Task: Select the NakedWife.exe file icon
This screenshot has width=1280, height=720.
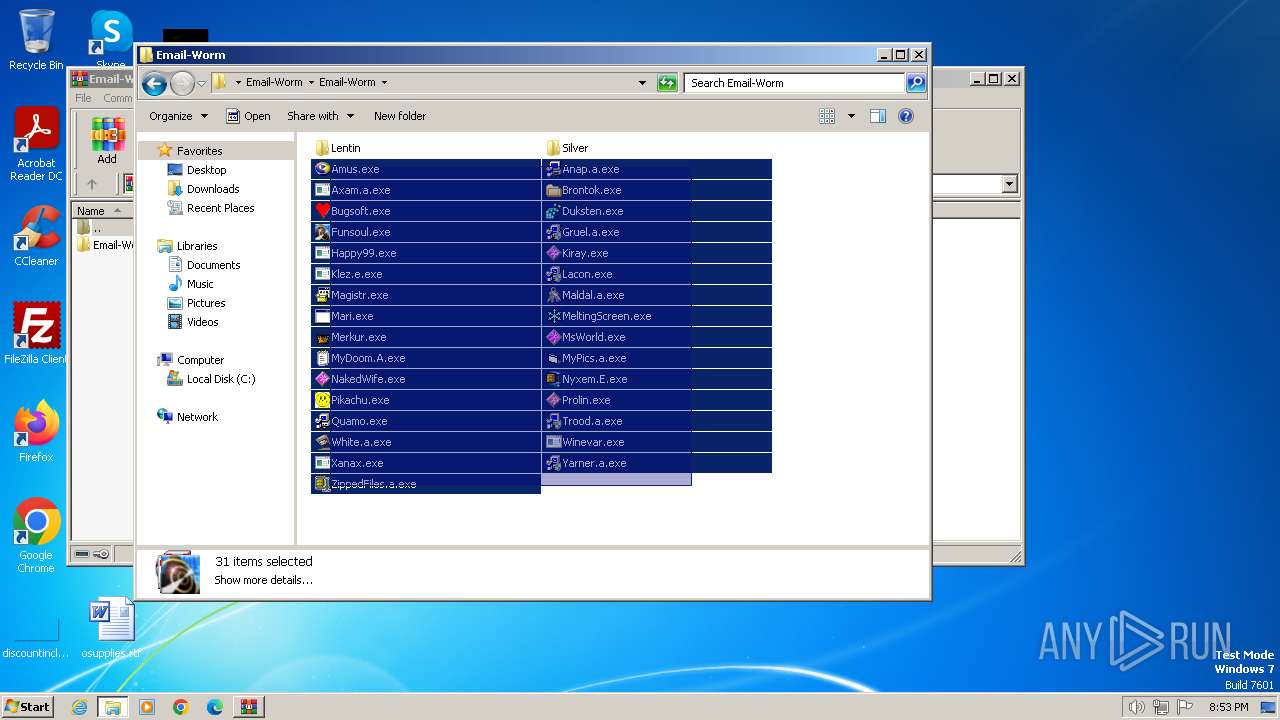Action: pyautogui.click(x=322, y=379)
